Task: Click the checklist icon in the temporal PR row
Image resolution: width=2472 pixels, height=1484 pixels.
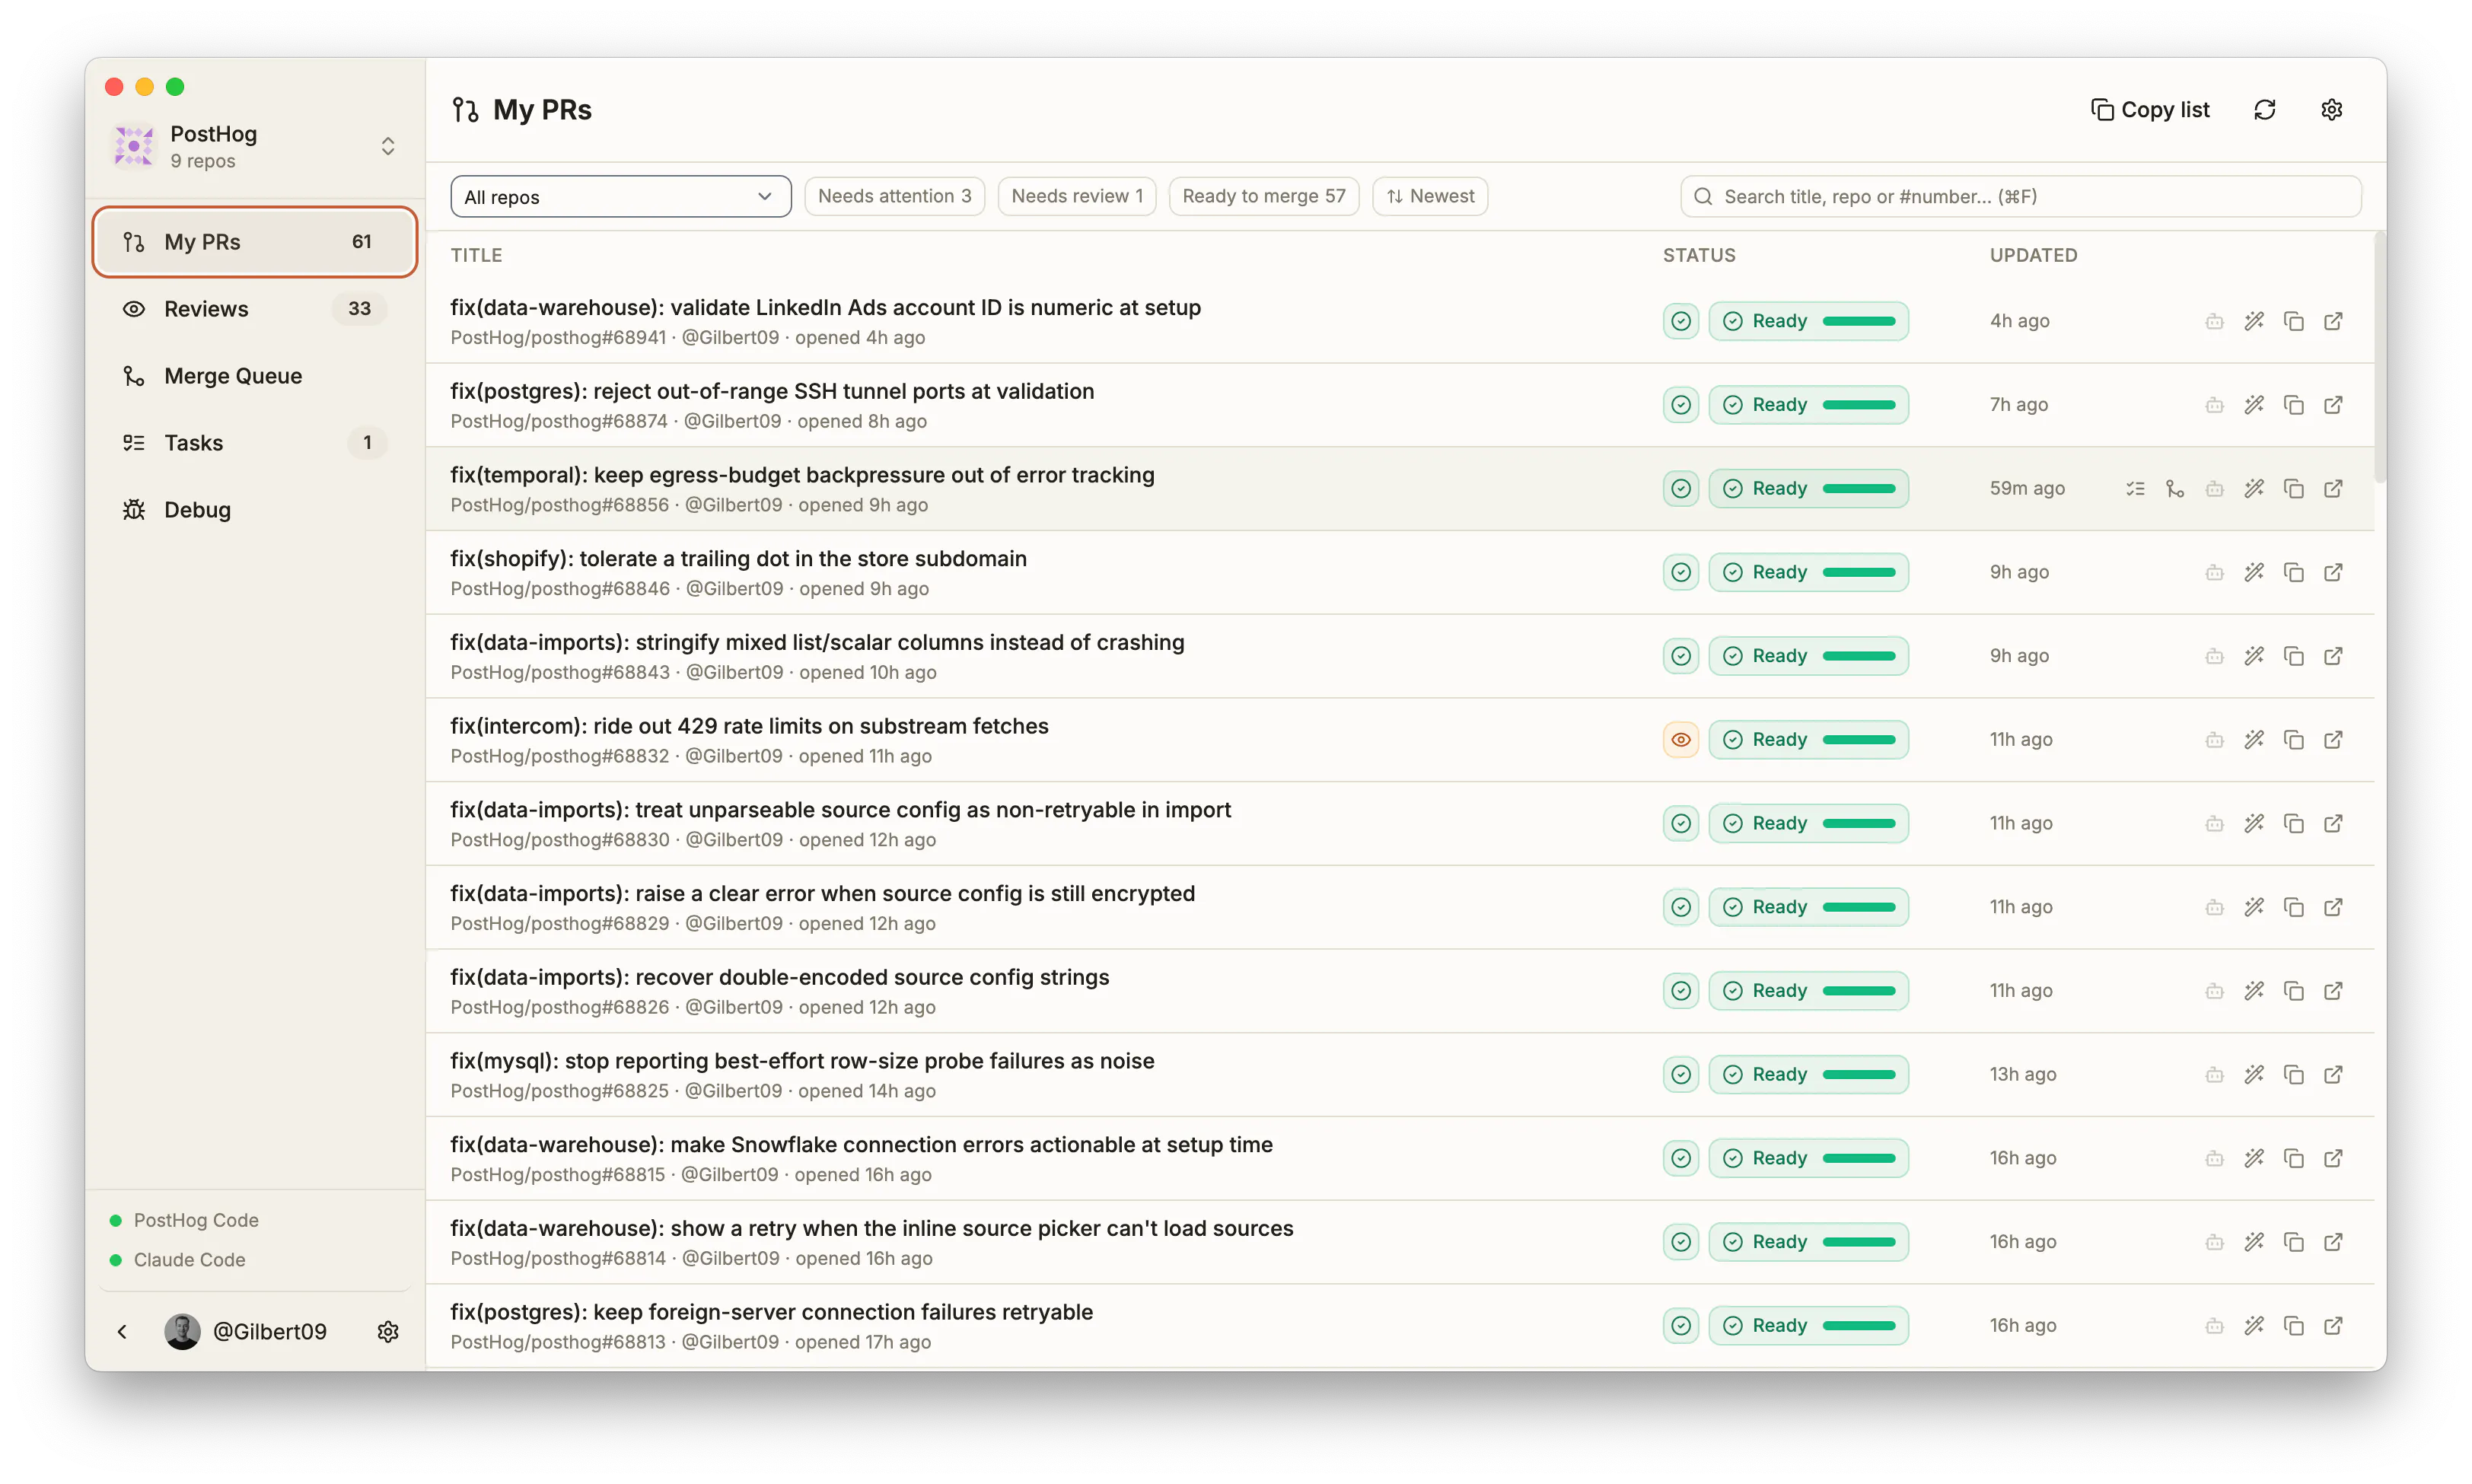Action: (x=2135, y=489)
